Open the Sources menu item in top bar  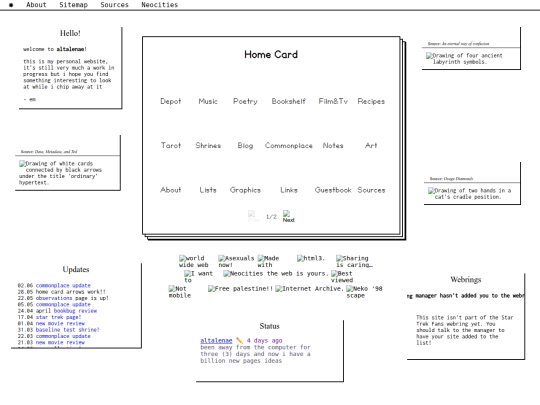[x=114, y=5]
